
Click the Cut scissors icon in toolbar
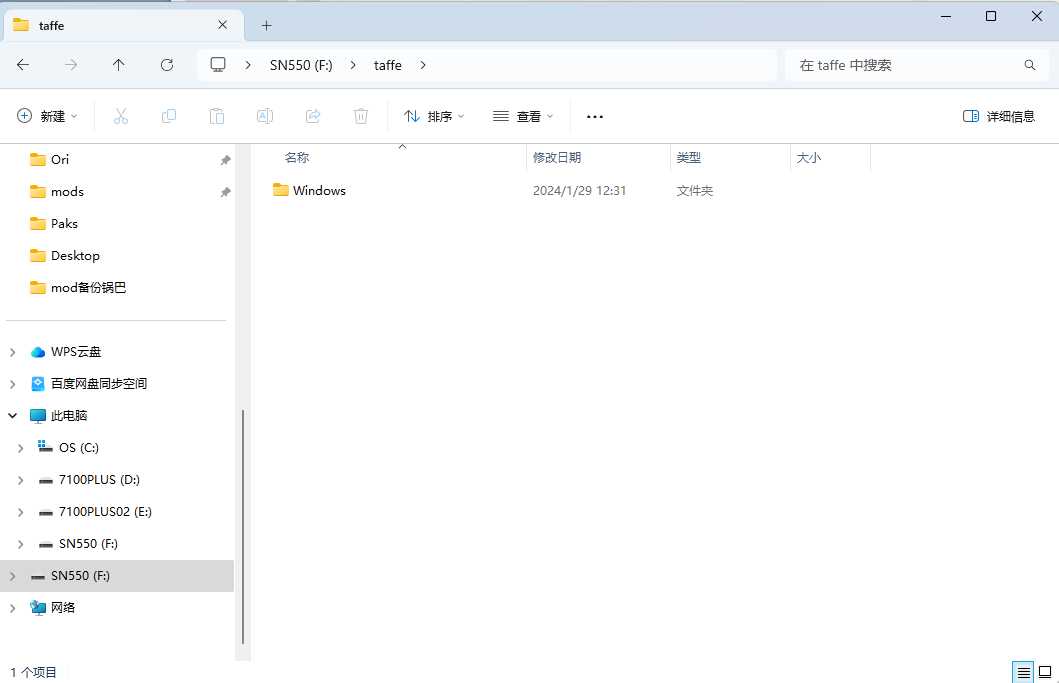[x=121, y=116]
